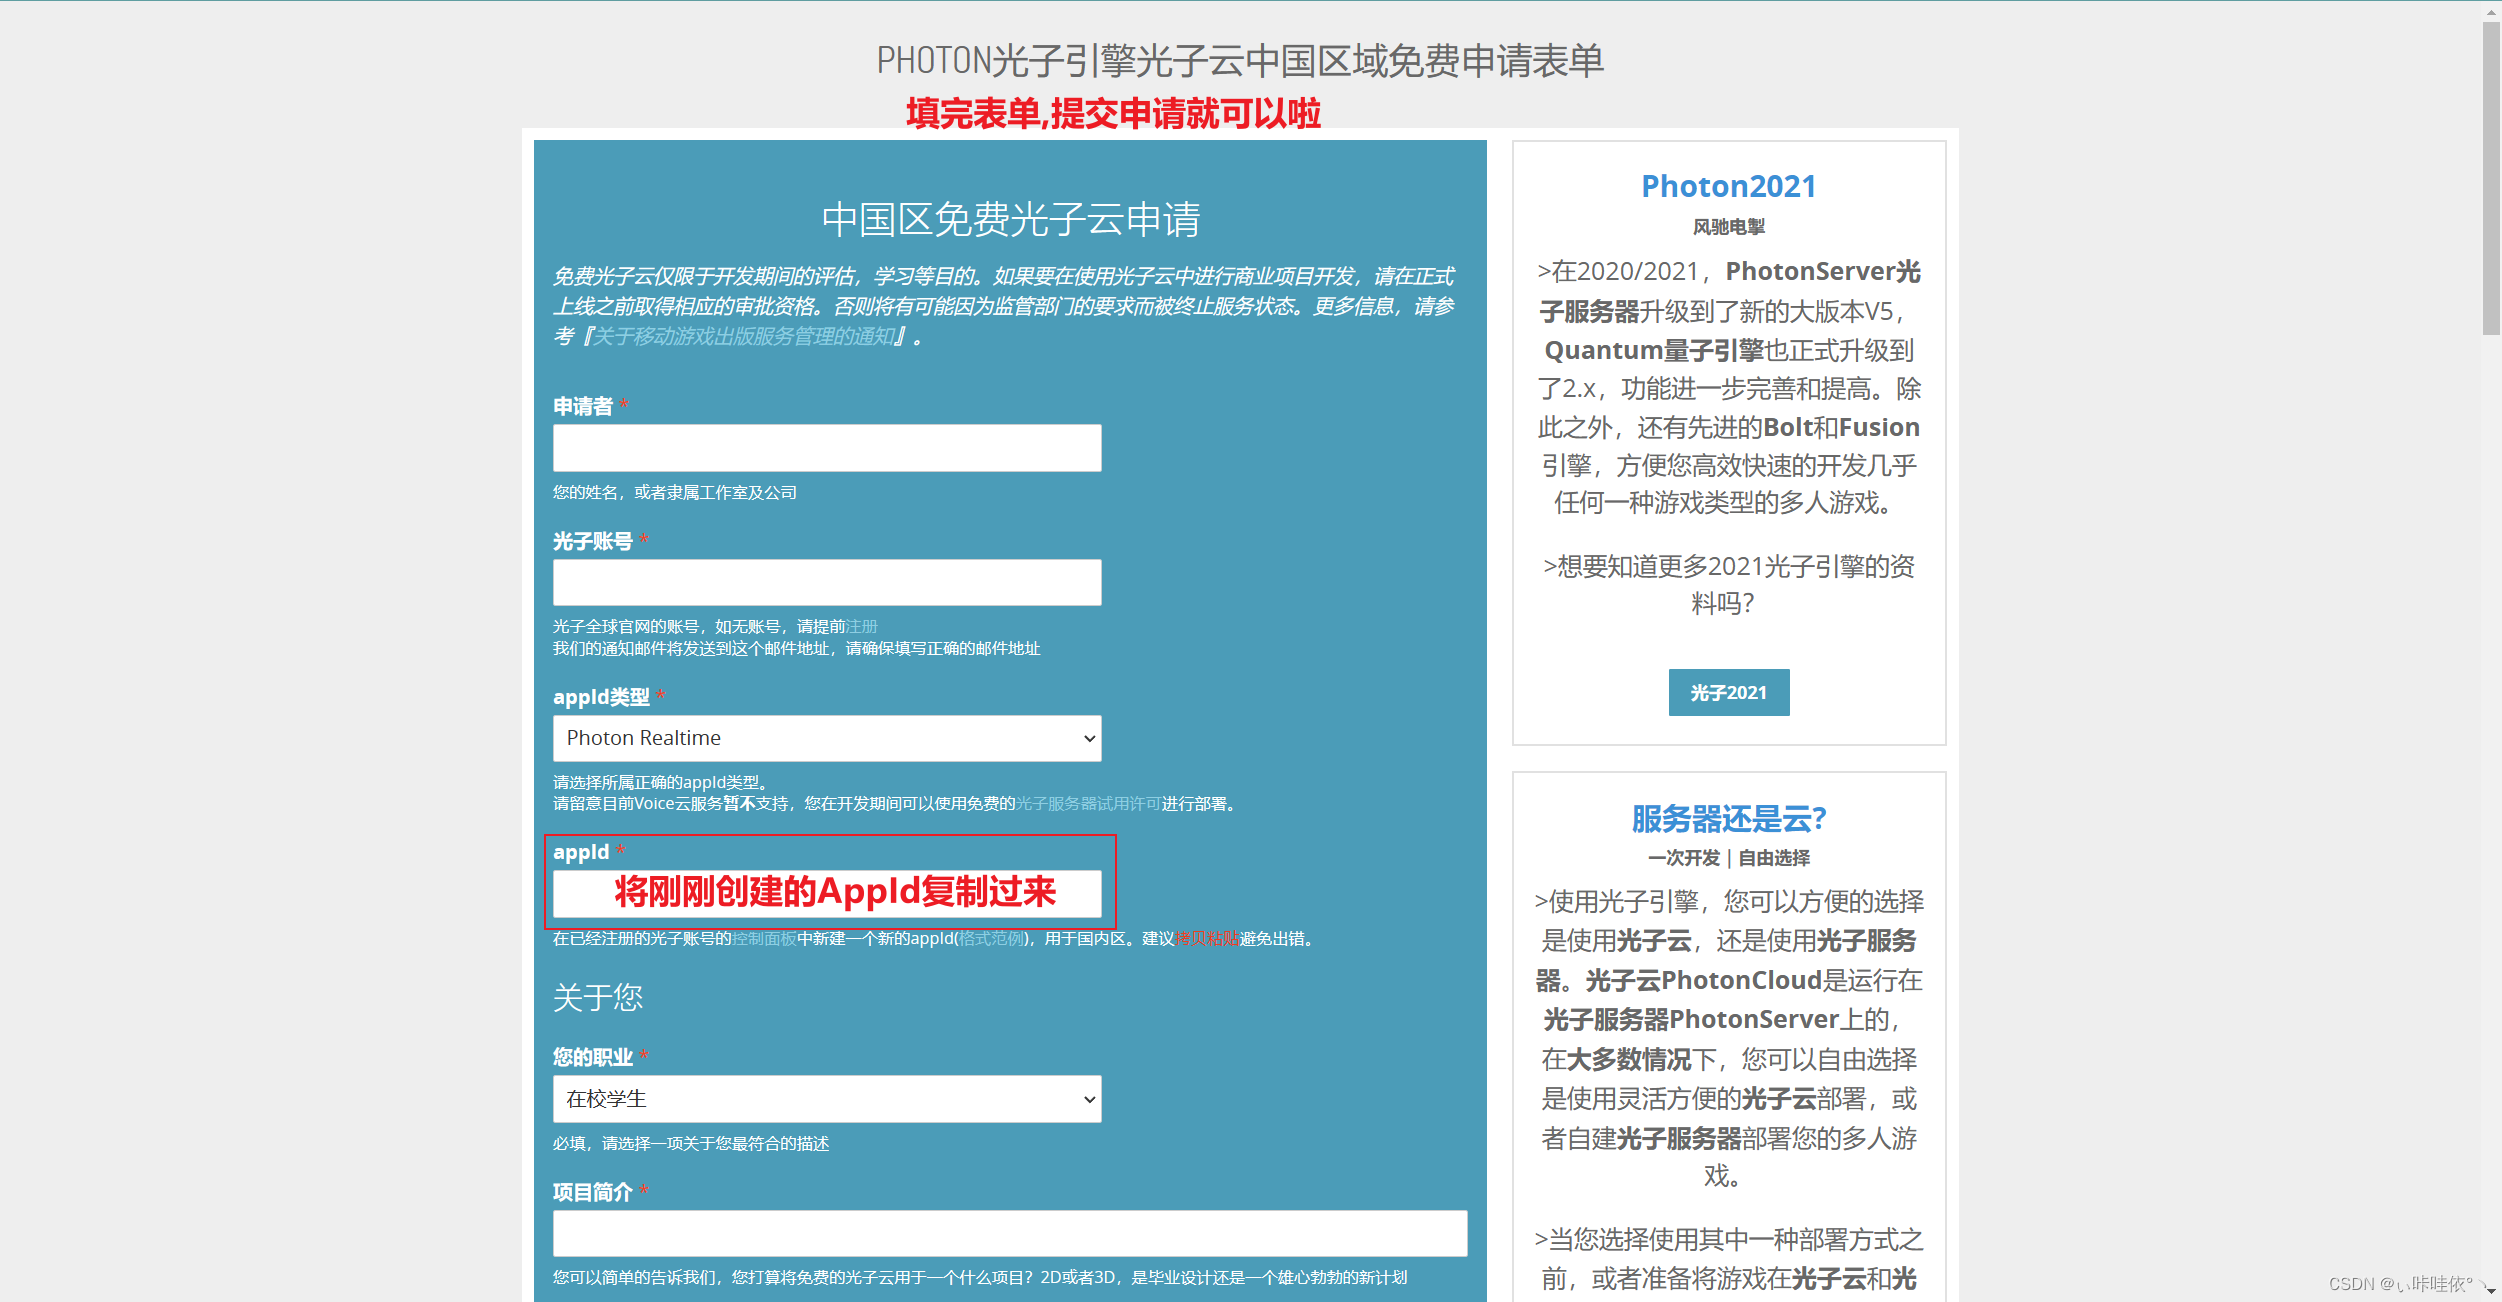This screenshot has height=1302, width=2502.
Task: Click the PHOTON光子引擎光子云中国区域免费申请表单 page title
Action: pos(1240,61)
